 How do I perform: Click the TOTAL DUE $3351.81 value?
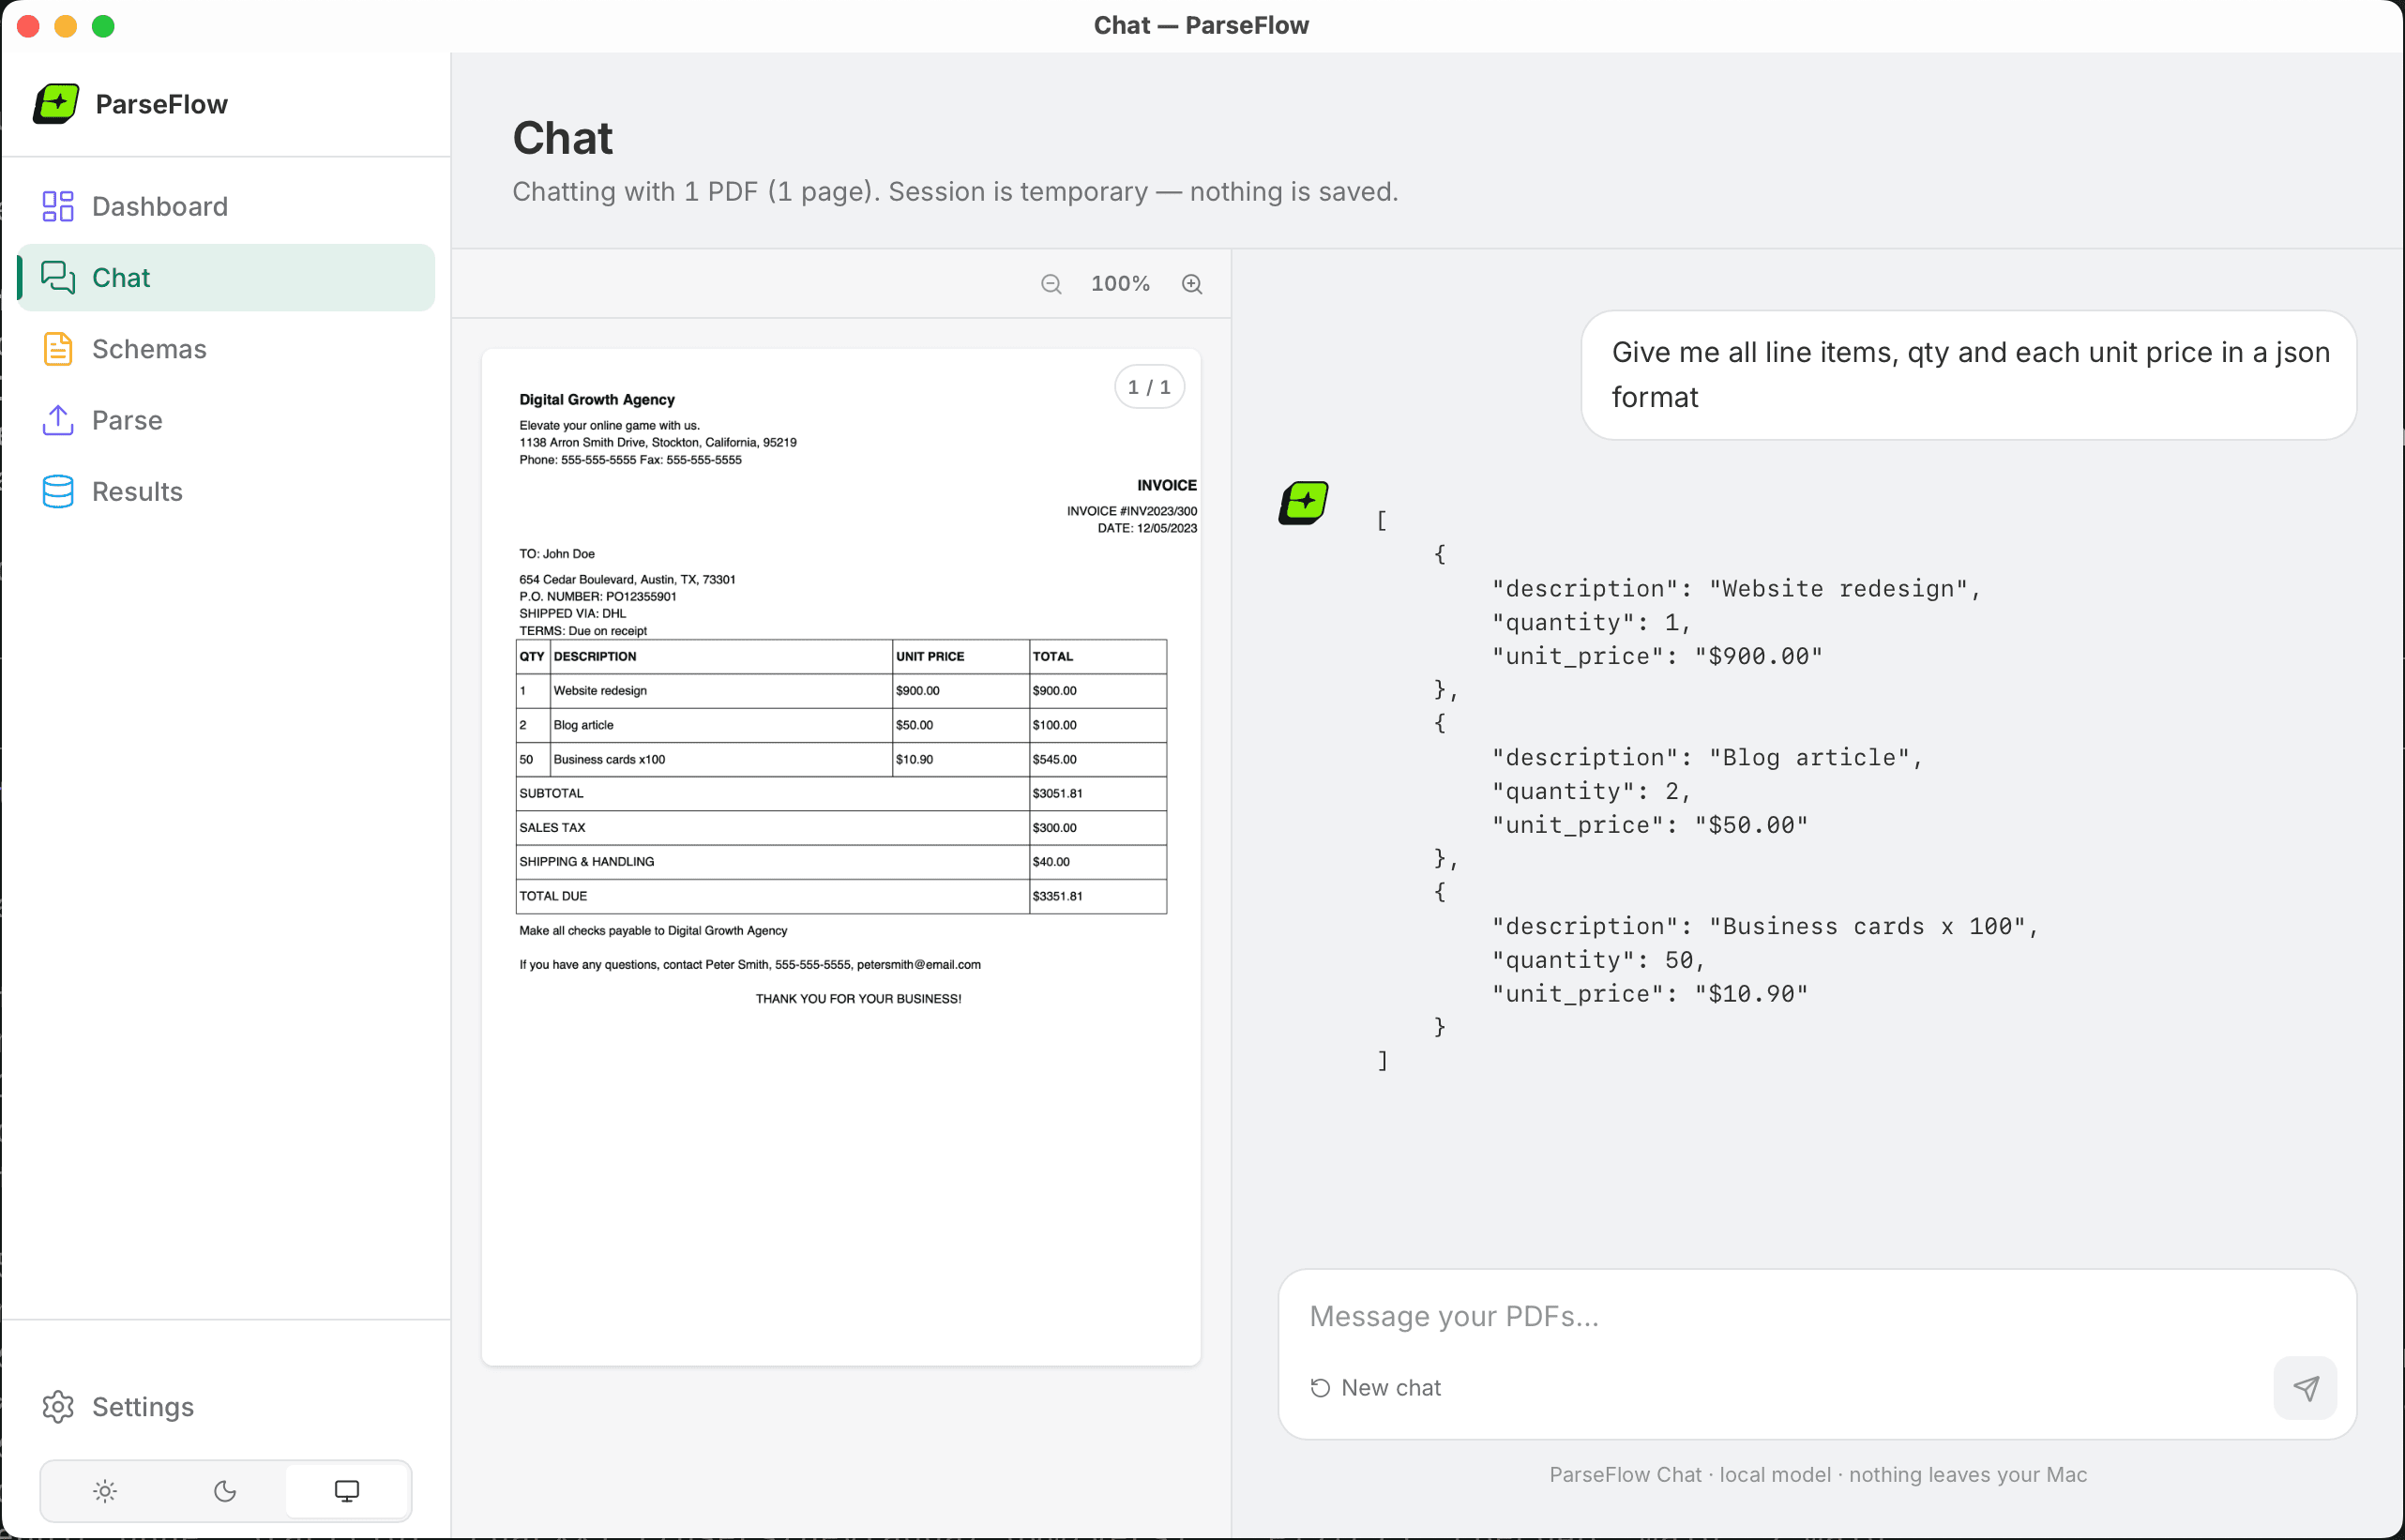click(1057, 897)
